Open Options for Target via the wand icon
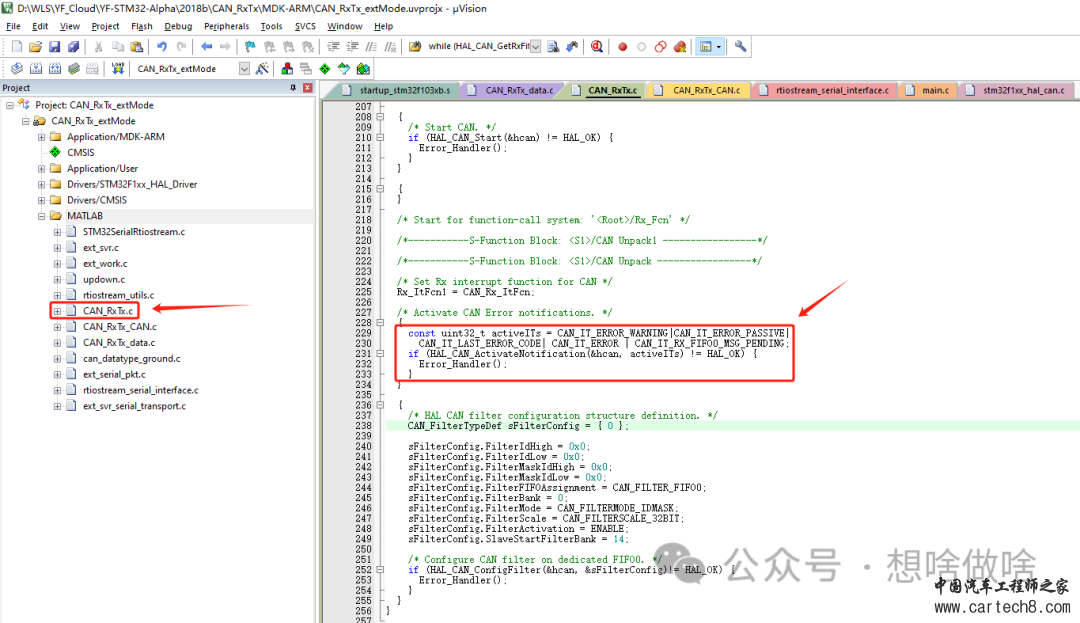 [x=261, y=68]
